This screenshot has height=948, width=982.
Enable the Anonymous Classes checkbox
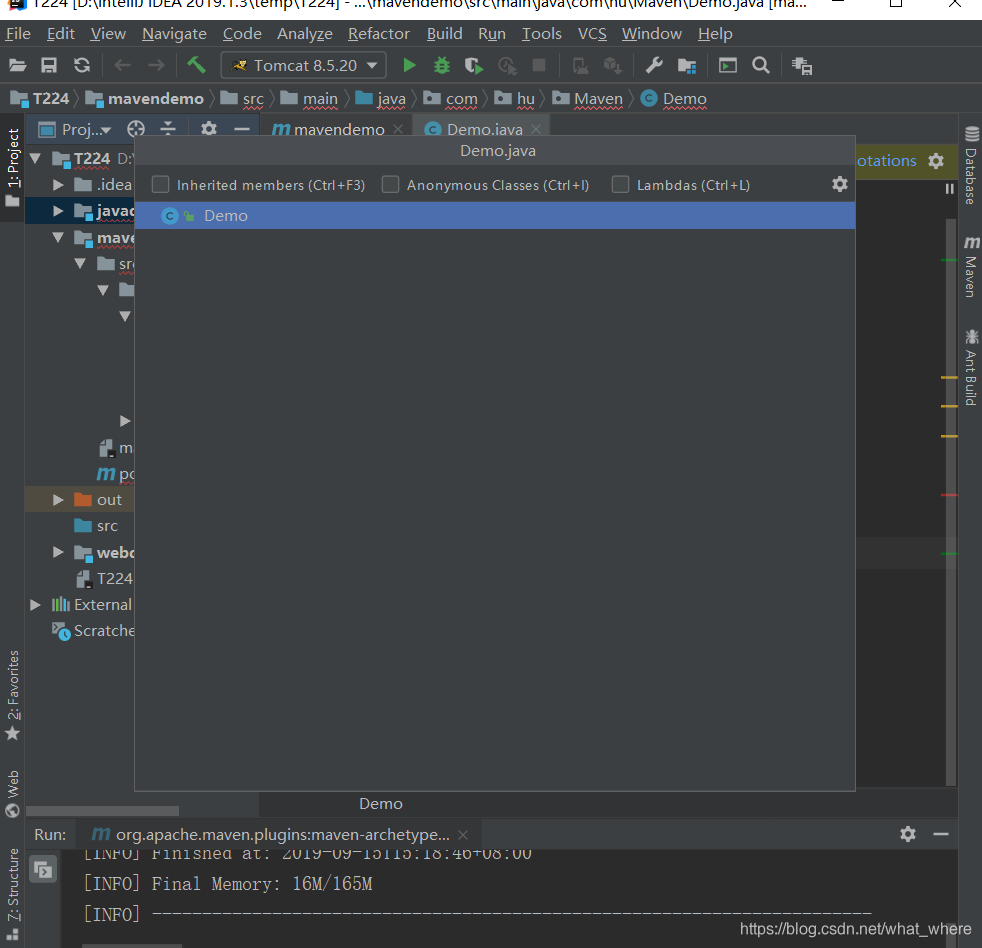click(390, 184)
